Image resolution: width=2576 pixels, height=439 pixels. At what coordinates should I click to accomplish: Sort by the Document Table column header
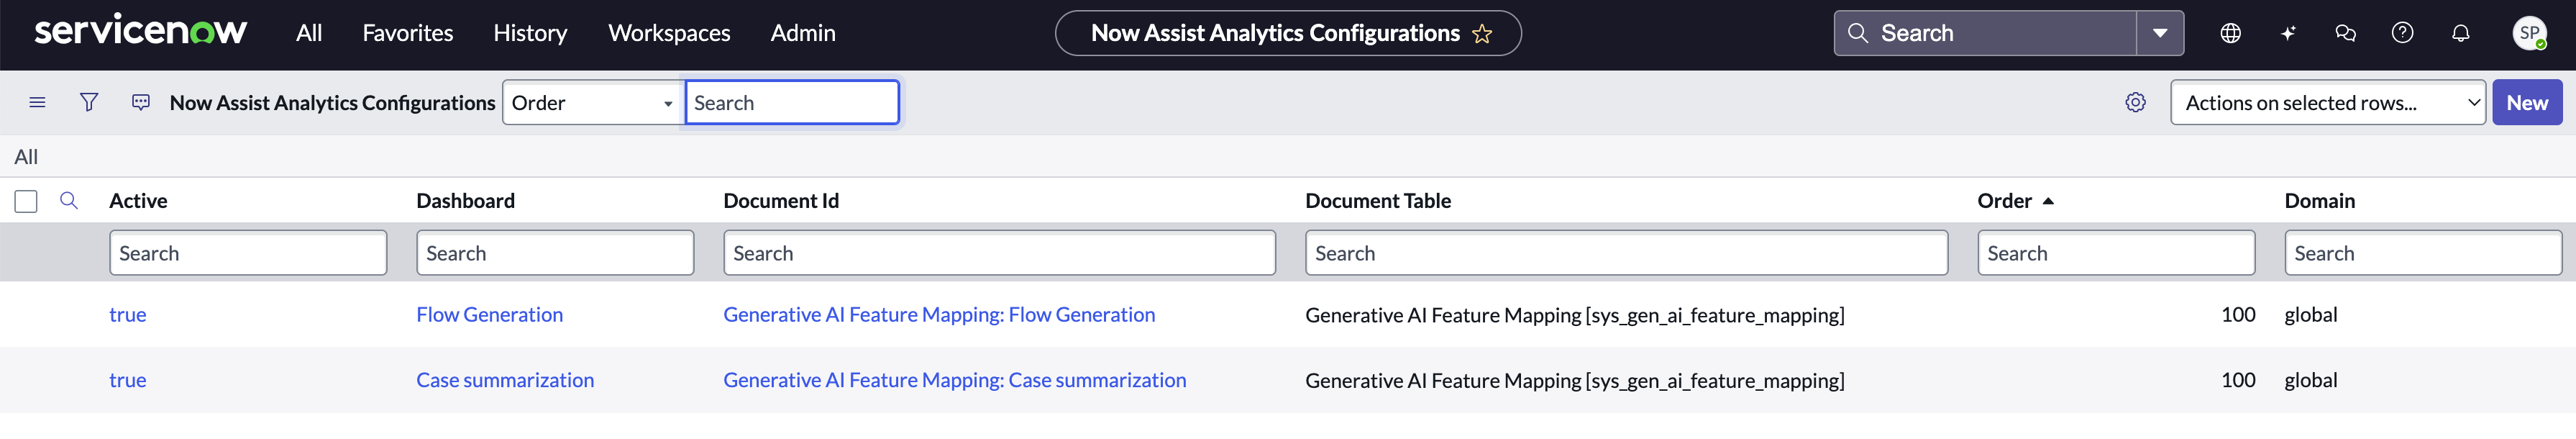pos(1378,201)
